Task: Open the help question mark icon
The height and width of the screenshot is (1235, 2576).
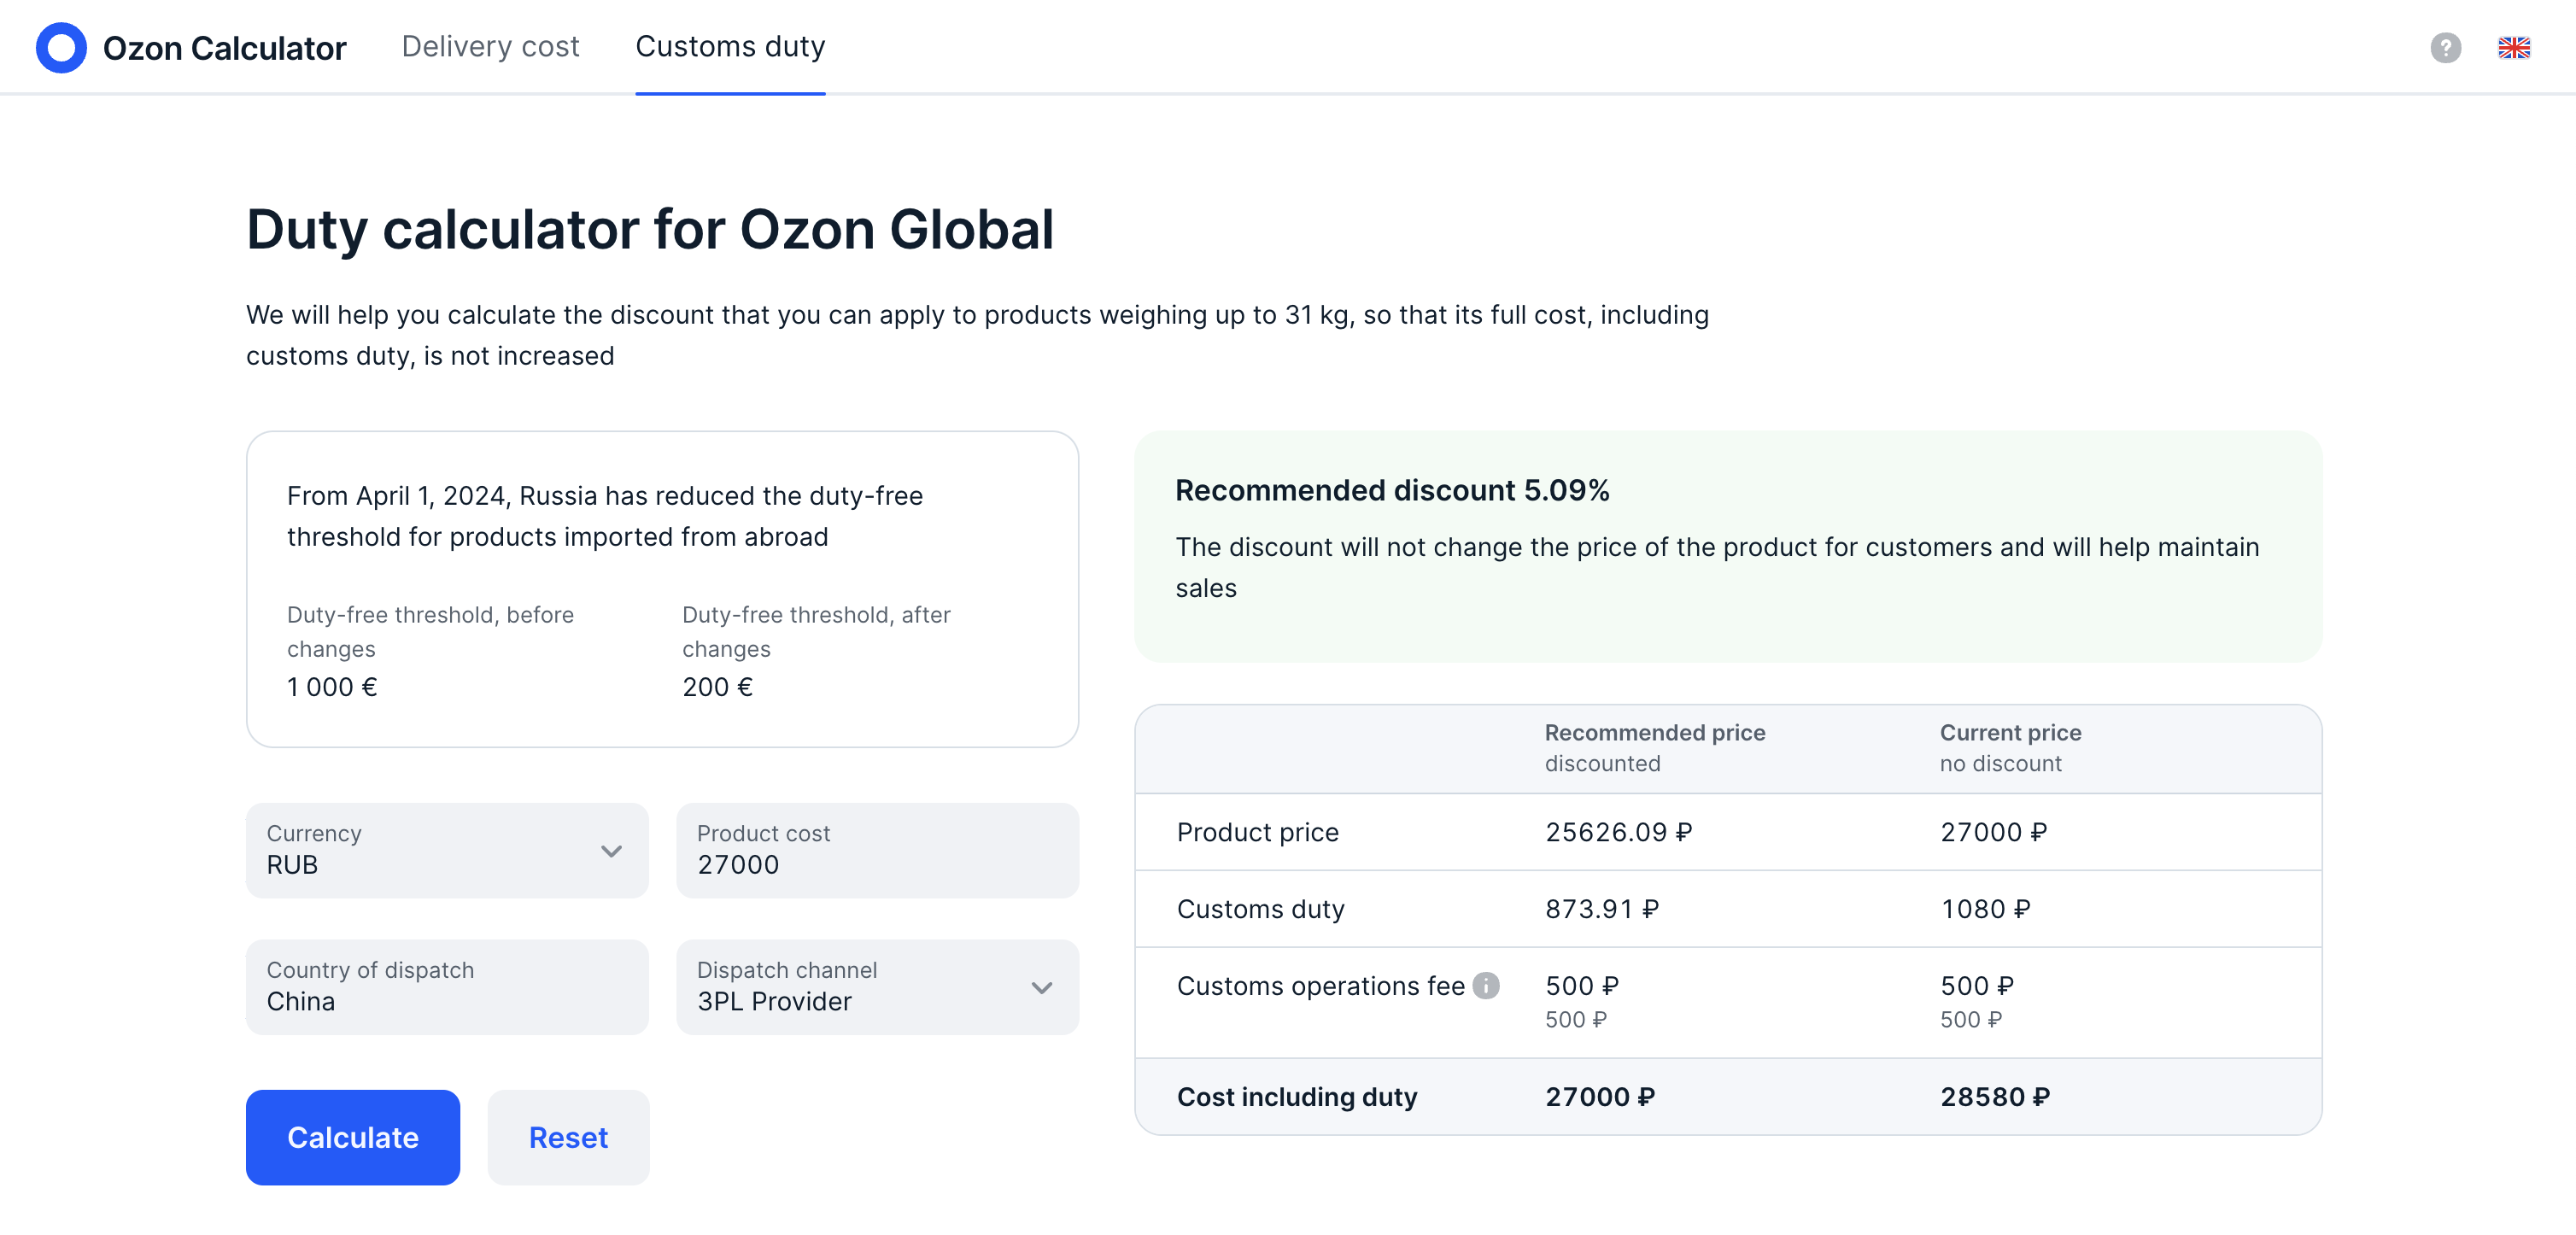Action: pyautogui.click(x=2445, y=47)
